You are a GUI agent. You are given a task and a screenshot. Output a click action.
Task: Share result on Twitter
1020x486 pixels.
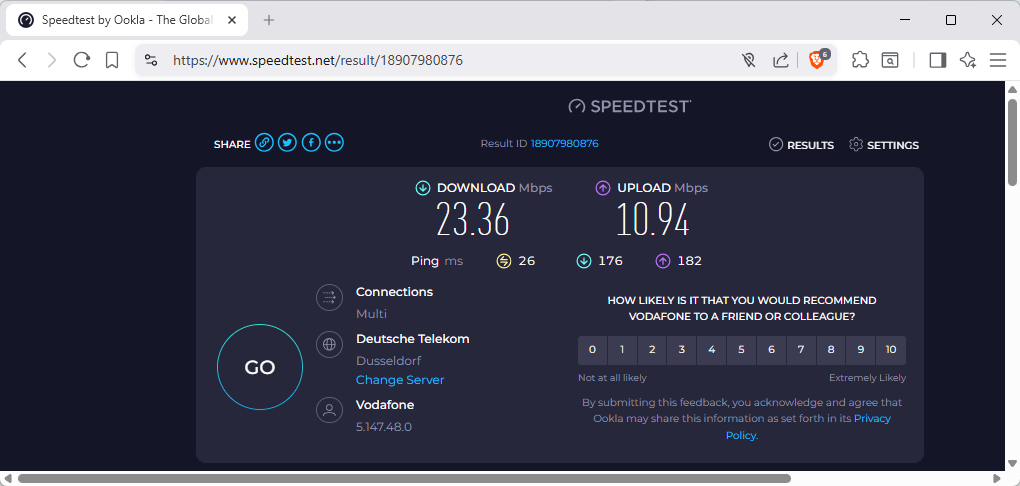tap(287, 143)
